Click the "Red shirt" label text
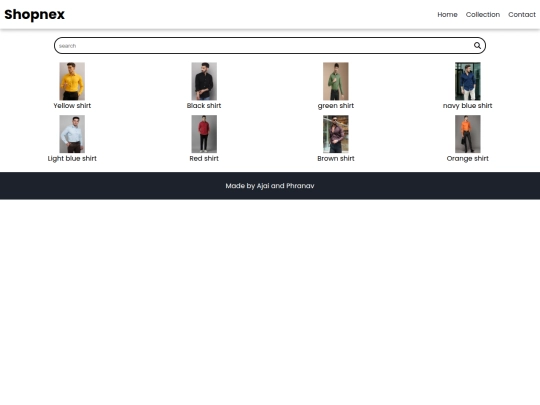The width and height of the screenshot is (540, 405). (x=204, y=158)
